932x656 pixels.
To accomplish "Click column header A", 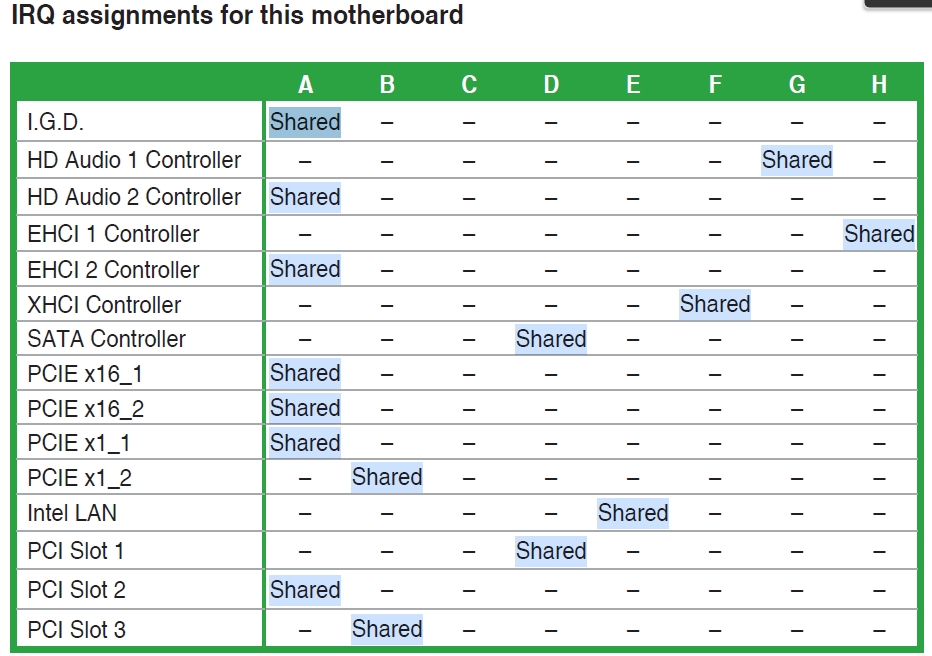I will tap(306, 84).
